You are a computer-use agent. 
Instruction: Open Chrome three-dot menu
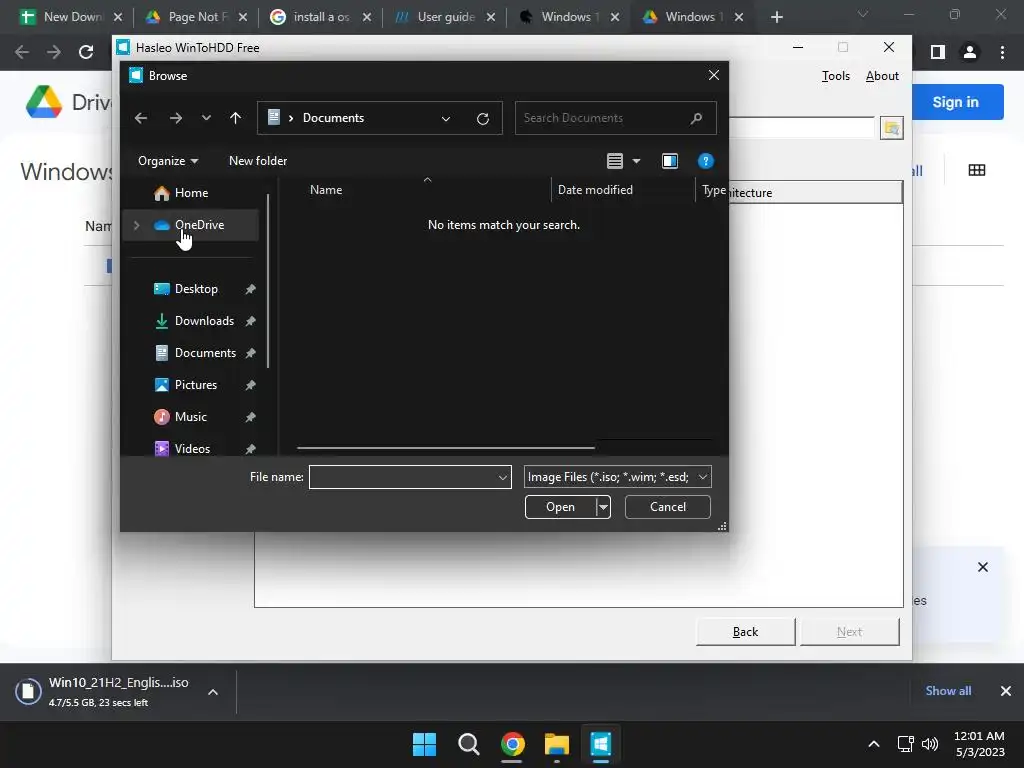1002,52
